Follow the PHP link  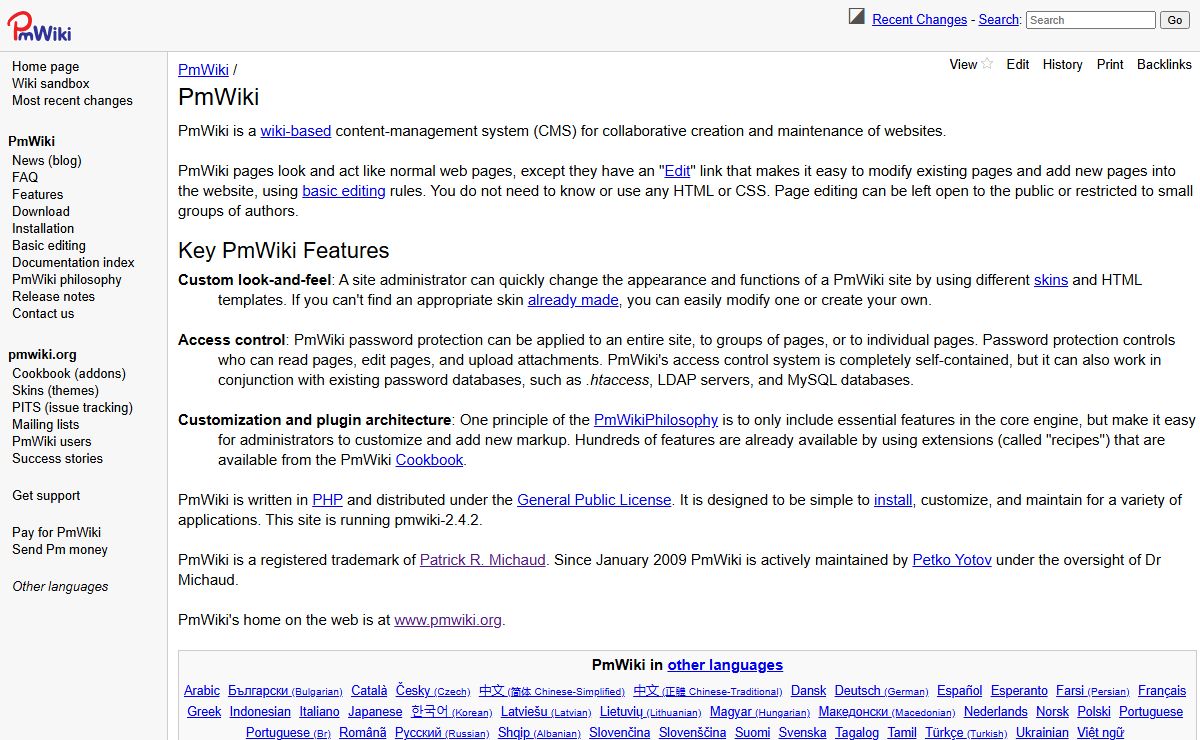coord(327,500)
